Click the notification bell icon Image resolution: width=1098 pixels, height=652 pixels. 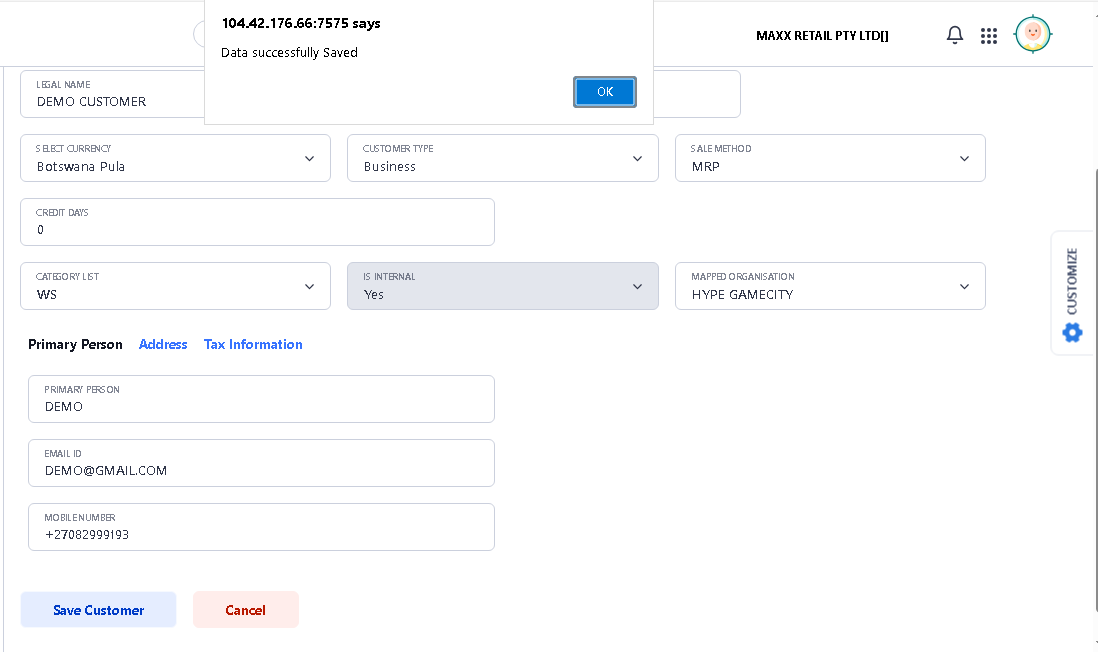pos(955,36)
